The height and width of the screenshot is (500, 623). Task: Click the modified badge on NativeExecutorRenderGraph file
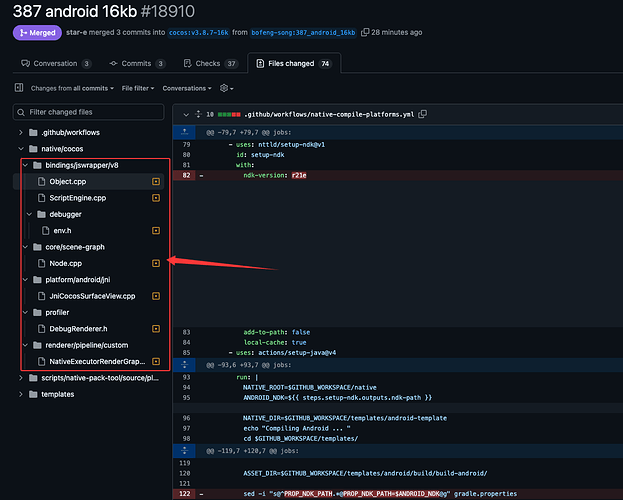coord(156,361)
